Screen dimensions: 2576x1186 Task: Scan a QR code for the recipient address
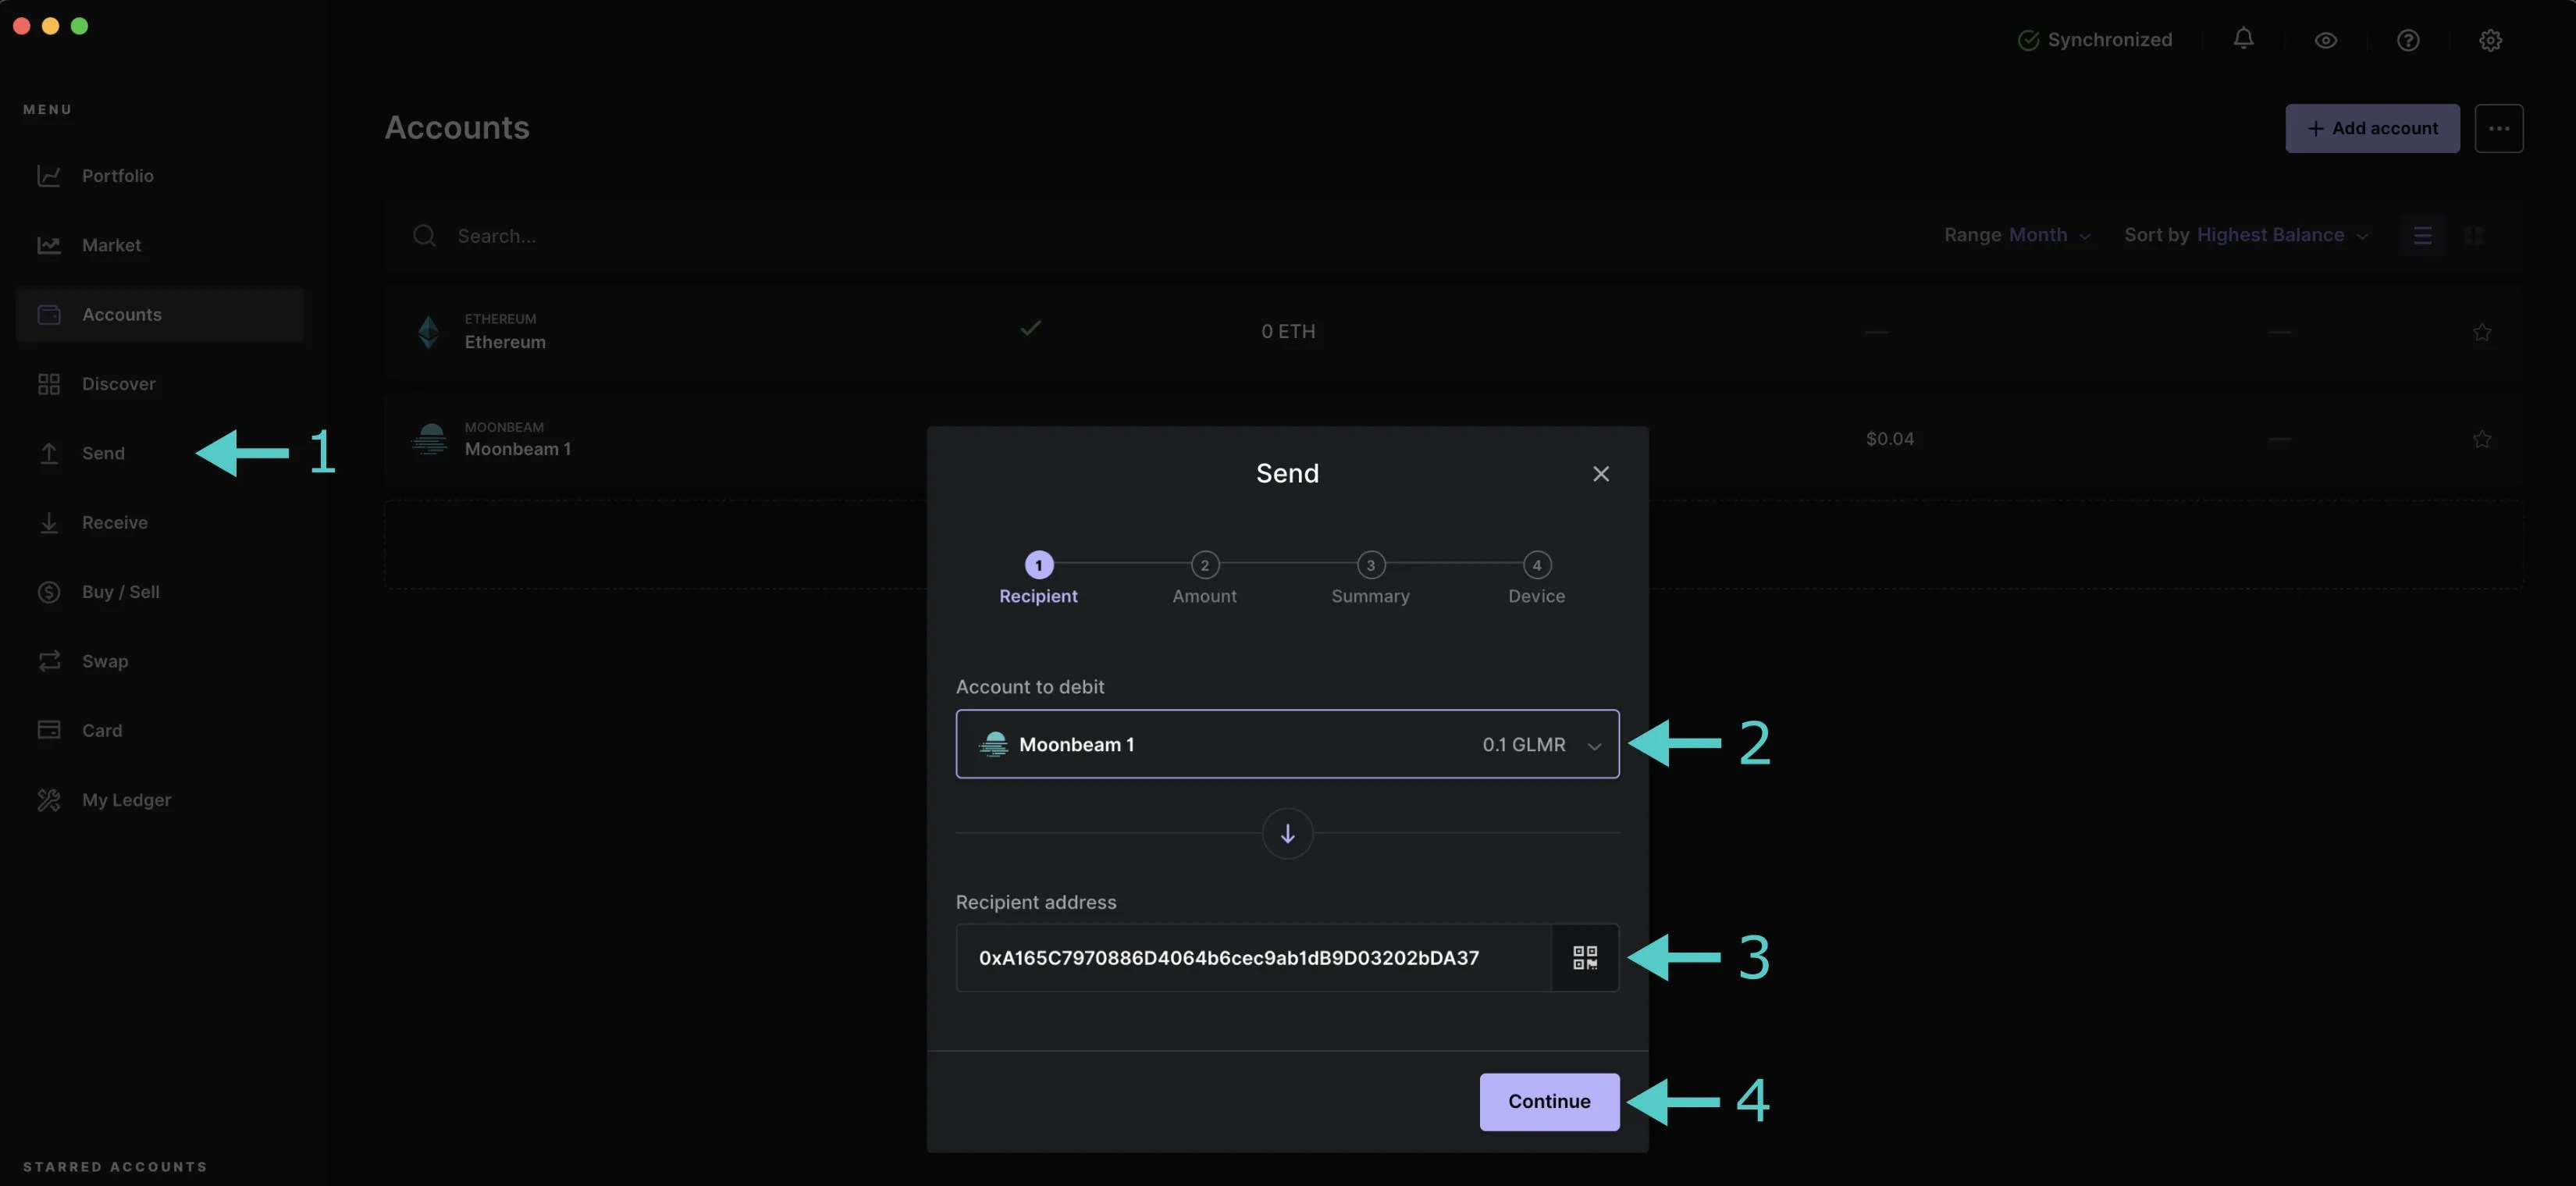[x=1584, y=957]
